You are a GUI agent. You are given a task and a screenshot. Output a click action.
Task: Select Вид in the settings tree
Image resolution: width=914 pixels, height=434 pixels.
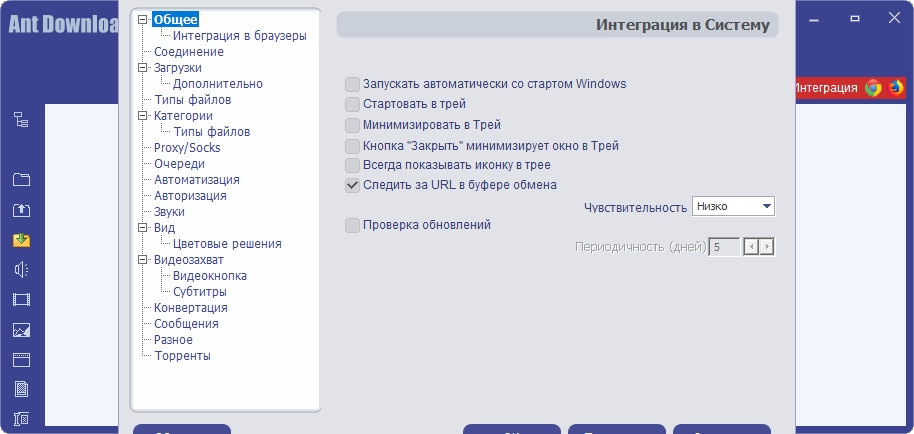164,227
